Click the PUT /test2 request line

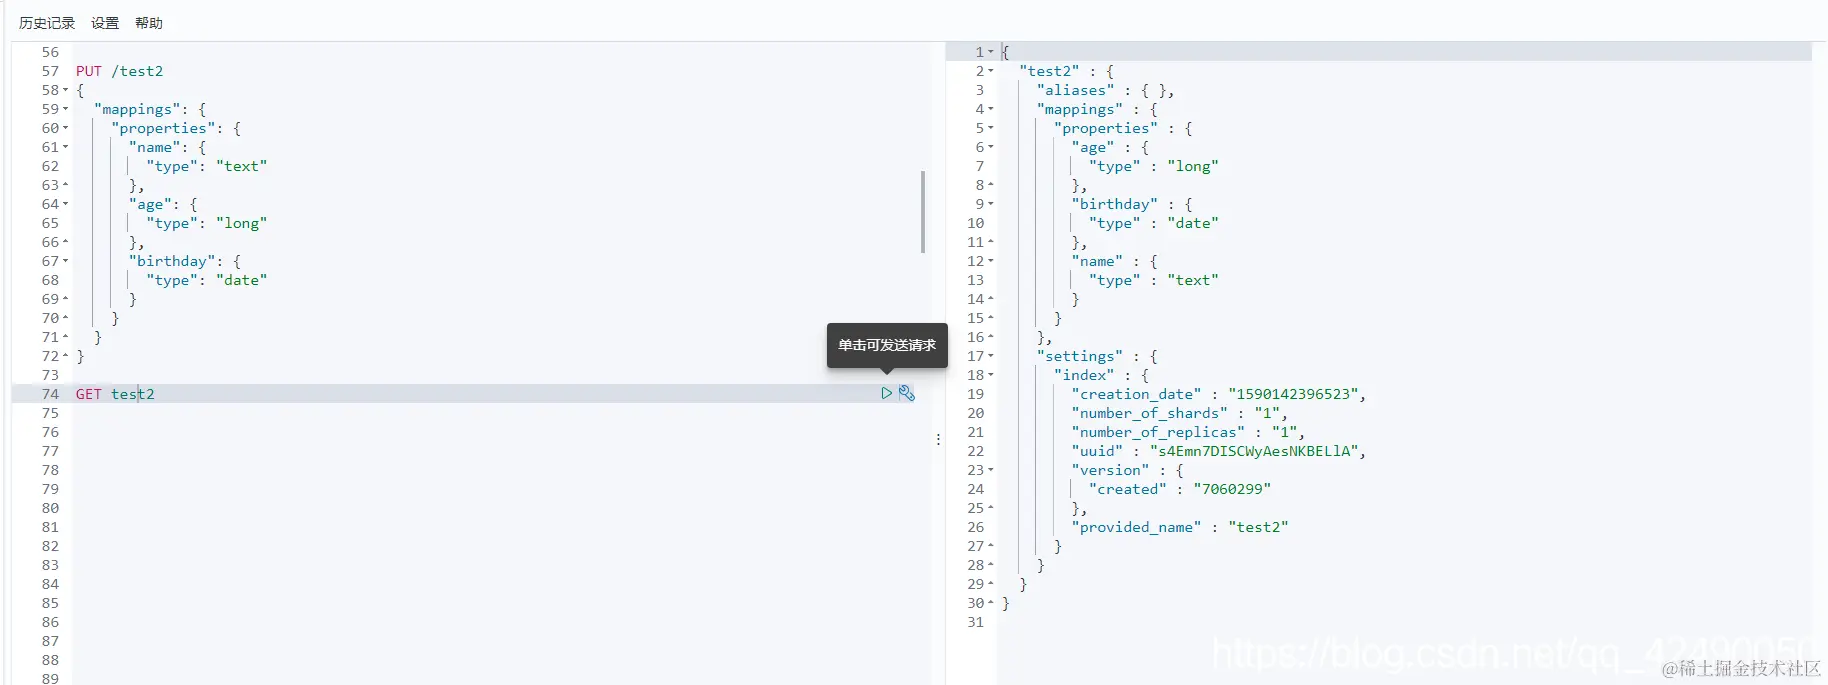[x=119, y=71]
